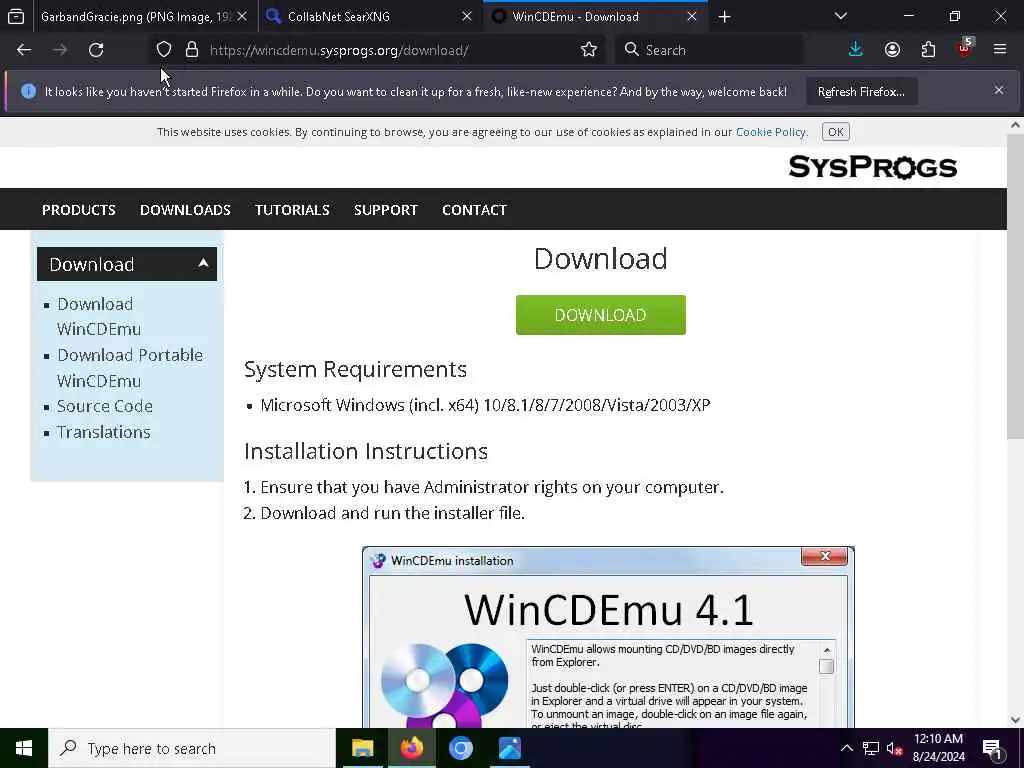
Task: Open the Download WinCDEmu sidebar link
Action: [99, 316]
